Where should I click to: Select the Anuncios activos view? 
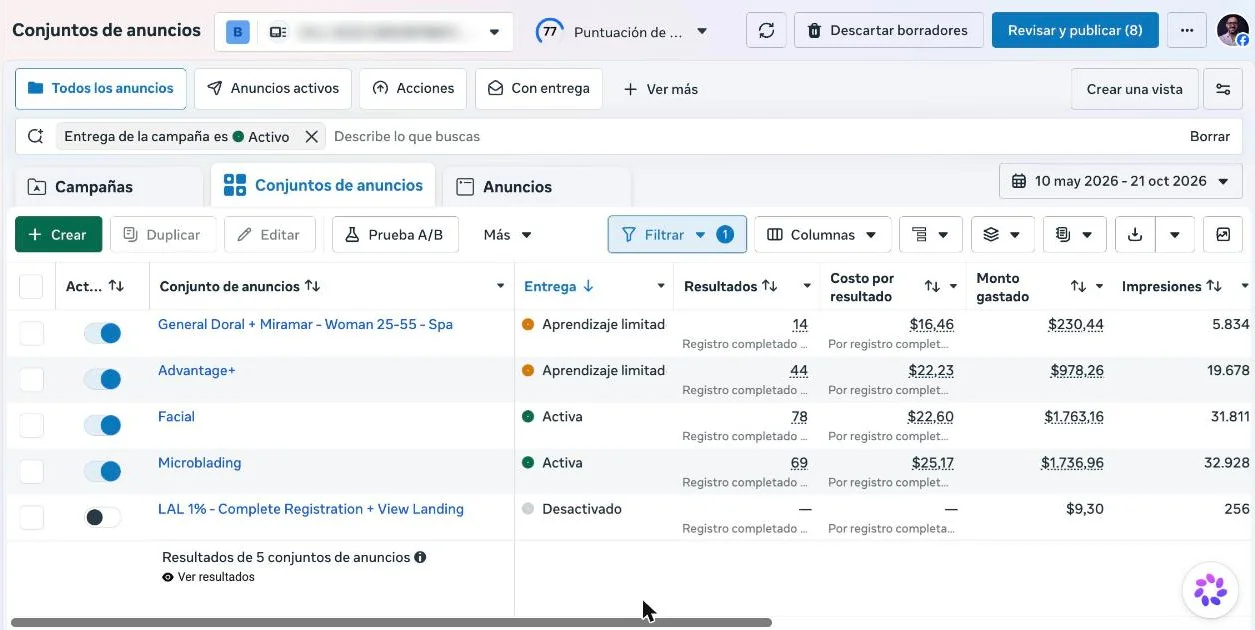[x=273, y=88]
